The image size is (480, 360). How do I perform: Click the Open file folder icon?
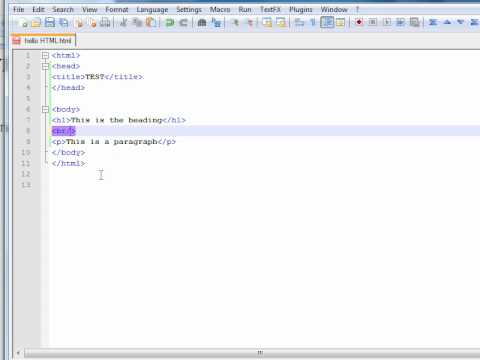point(36,23)
